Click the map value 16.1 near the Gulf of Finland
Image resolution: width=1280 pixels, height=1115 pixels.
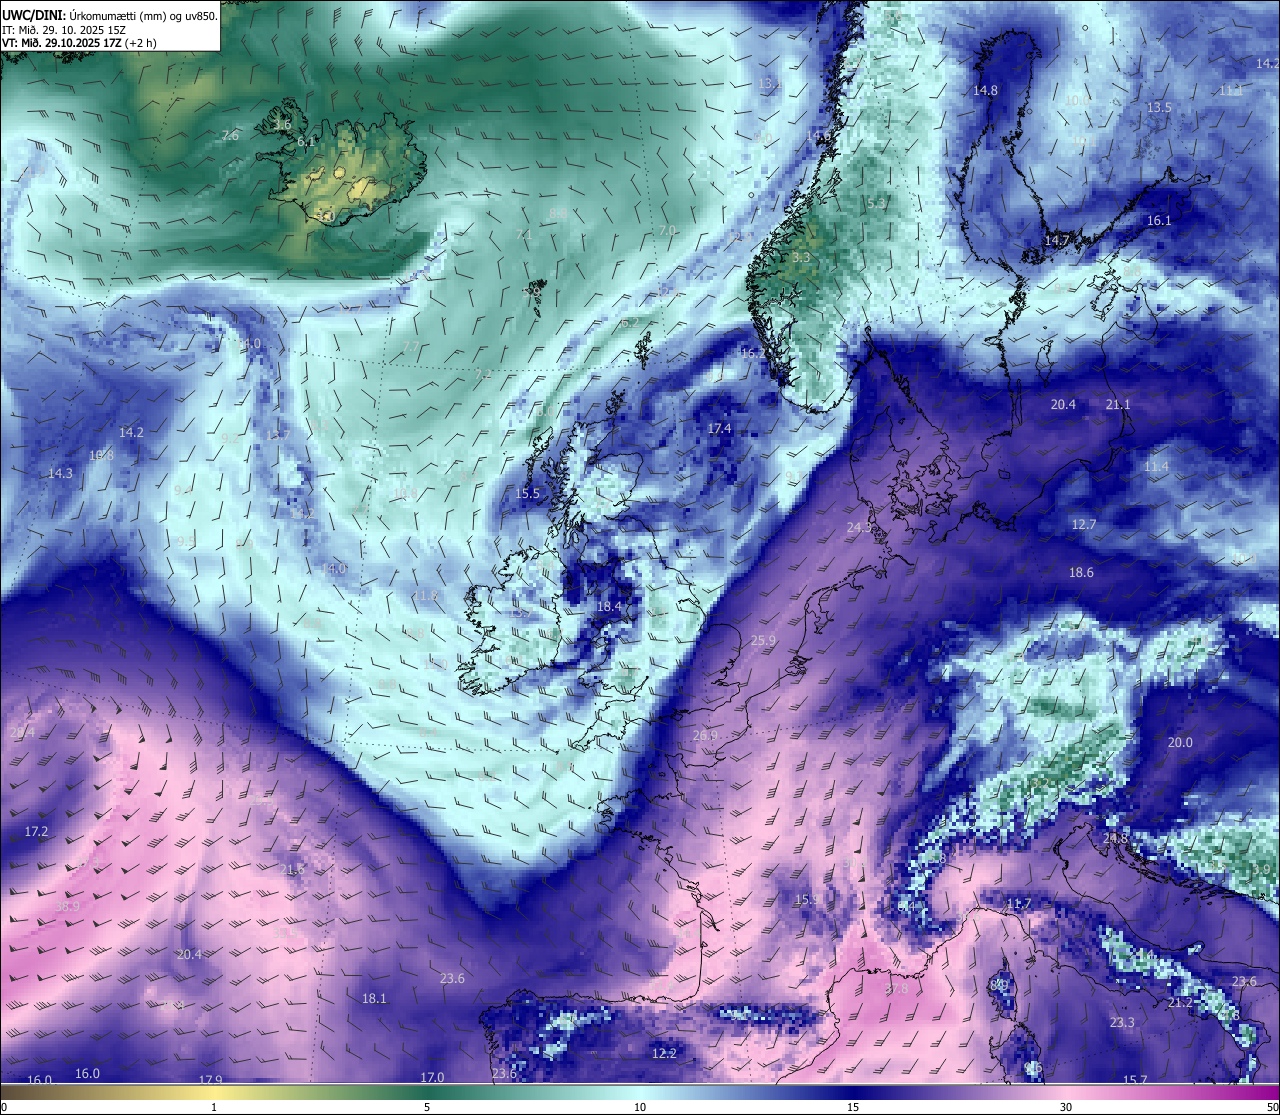click(x=1159, y=221)
